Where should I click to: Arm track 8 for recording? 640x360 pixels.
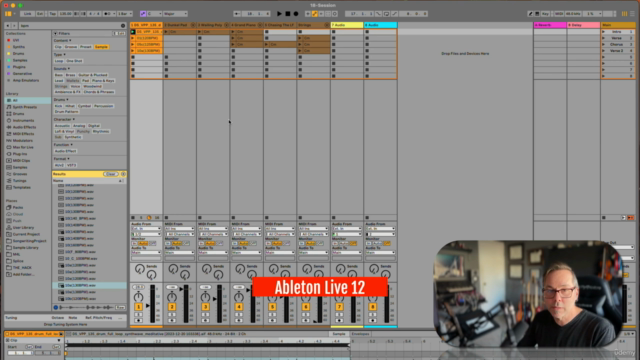(373, 320)
